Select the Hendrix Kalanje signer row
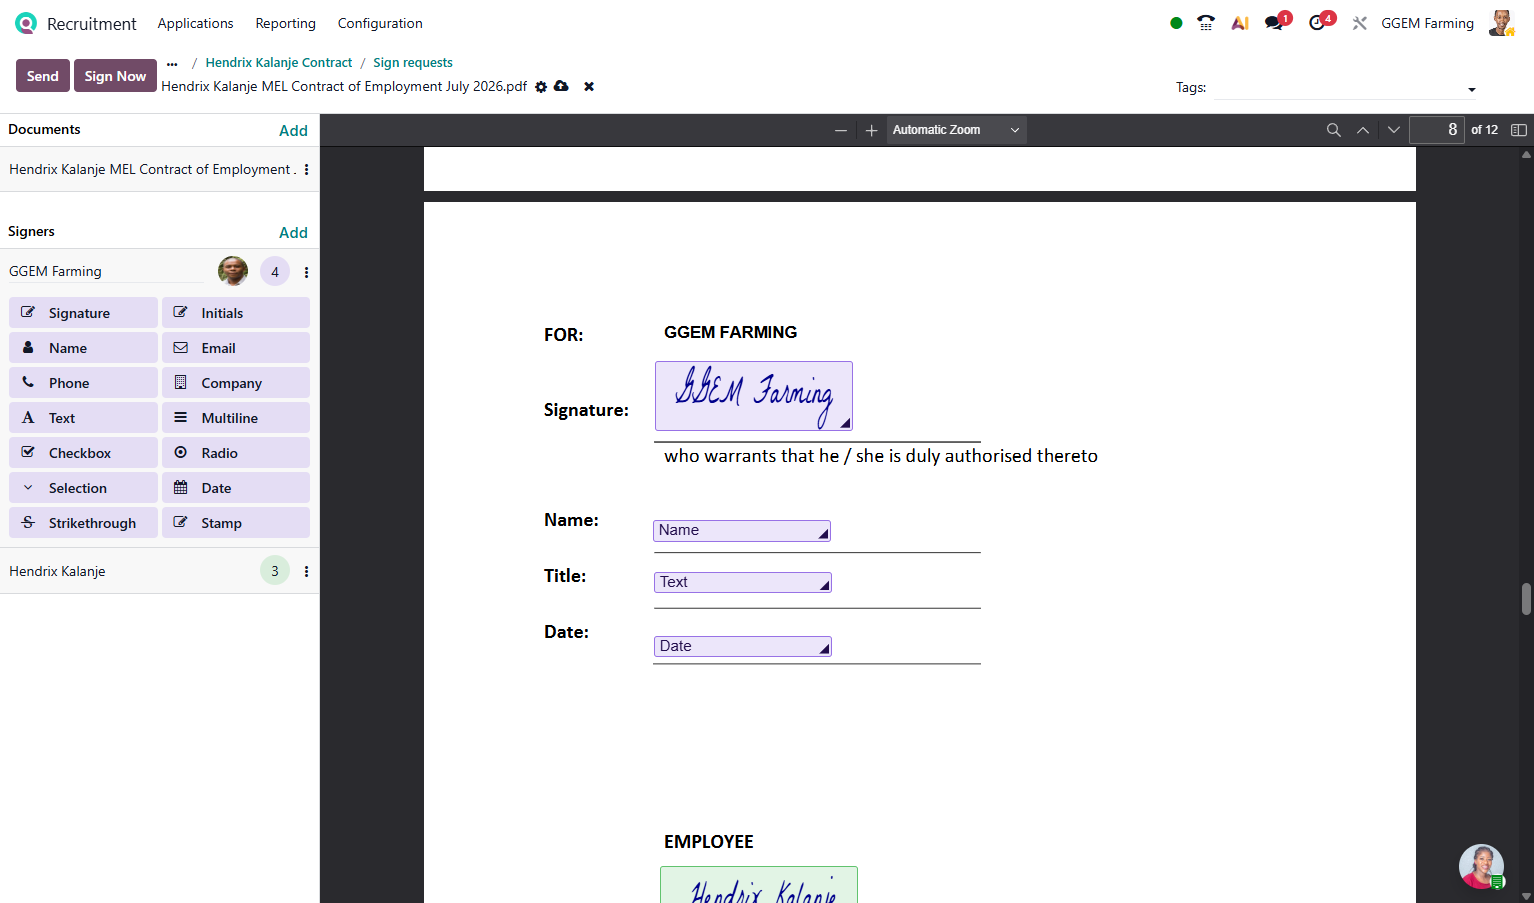This screenshot has width=1534, height=903. (160, 571)
